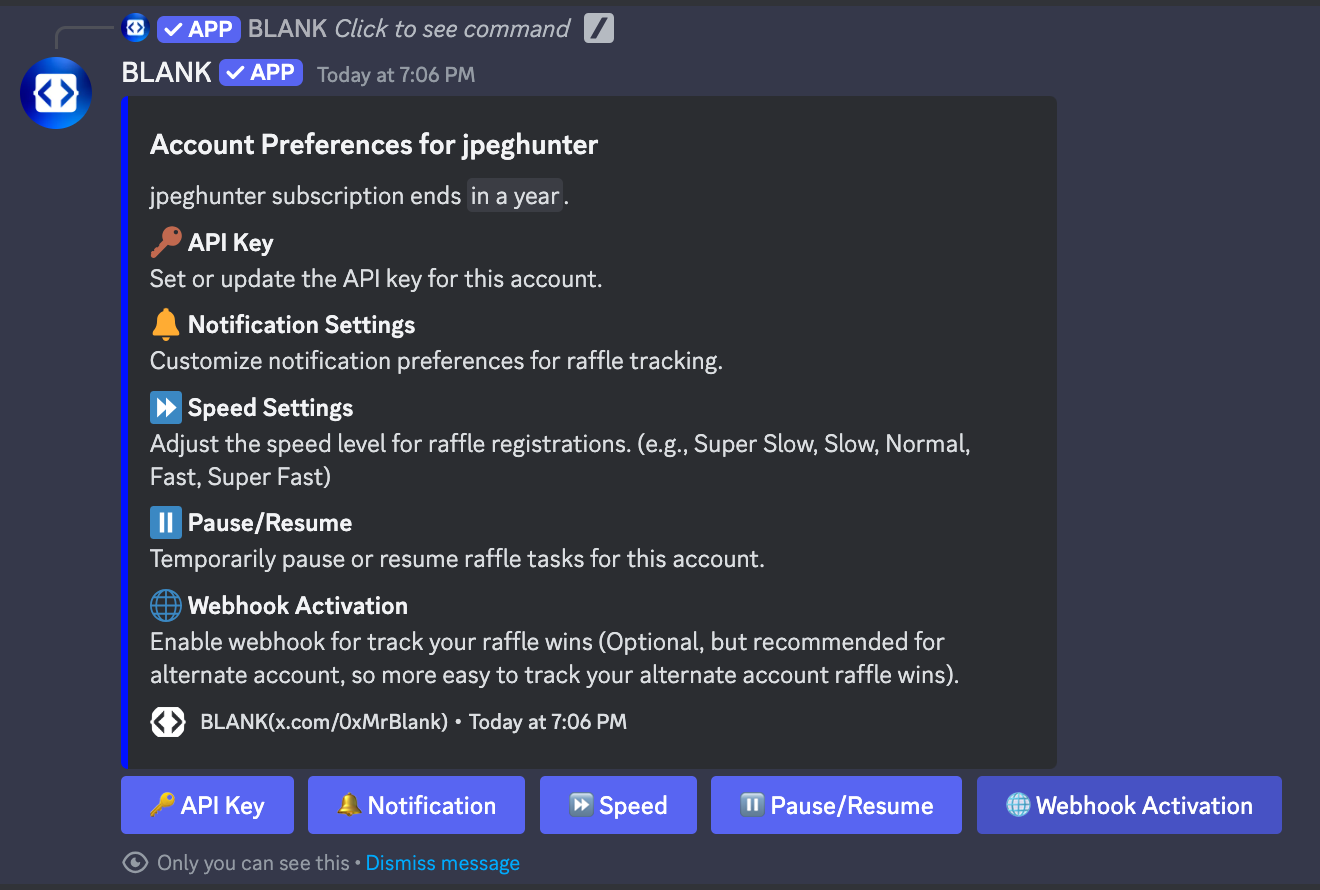Open the Notification button
The width and height of the screenshot is (1320, 890).
tap(416, 805)
